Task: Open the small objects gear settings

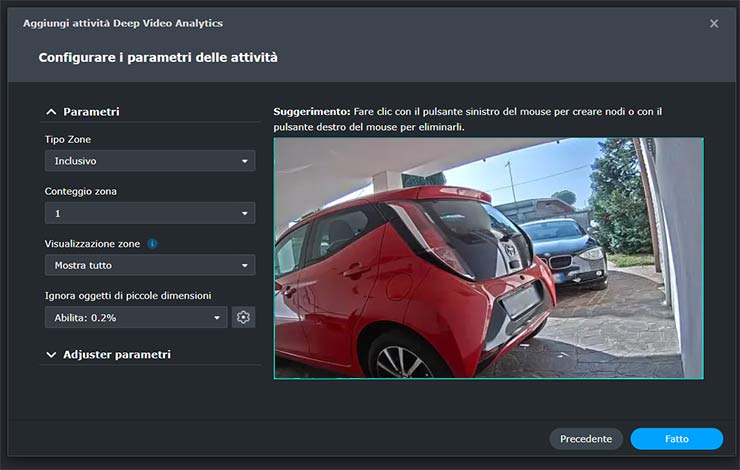Action: 242,317
